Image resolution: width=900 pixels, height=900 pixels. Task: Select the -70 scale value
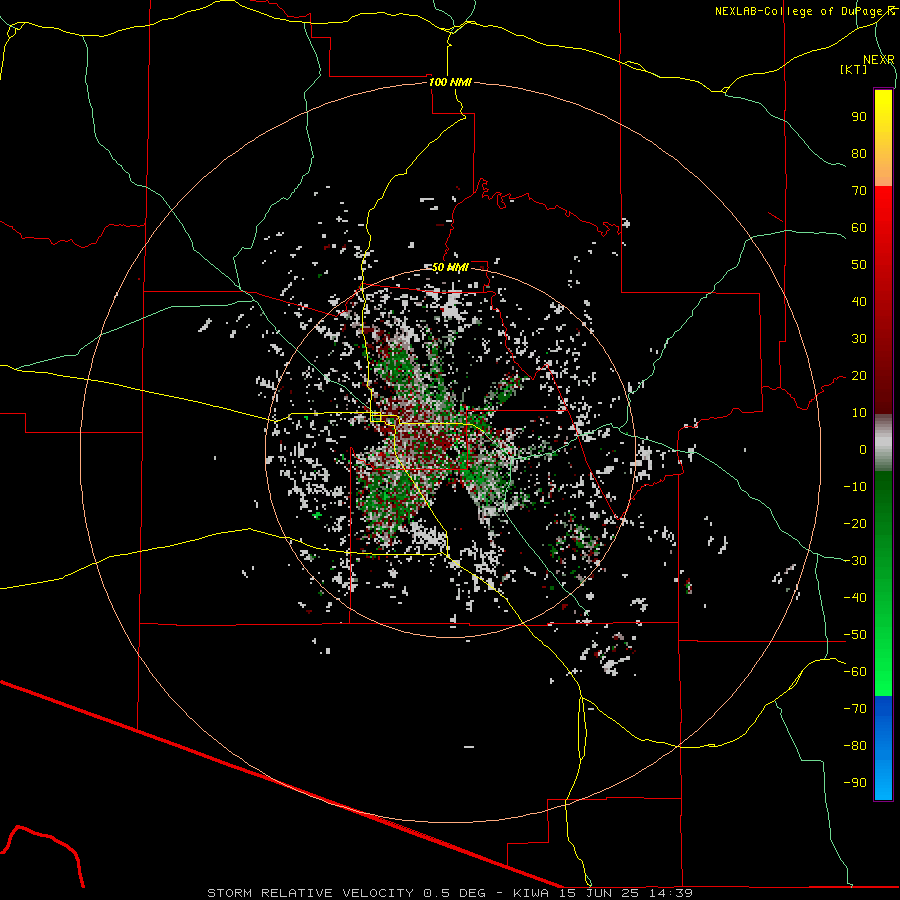click(x=855, y=709)
